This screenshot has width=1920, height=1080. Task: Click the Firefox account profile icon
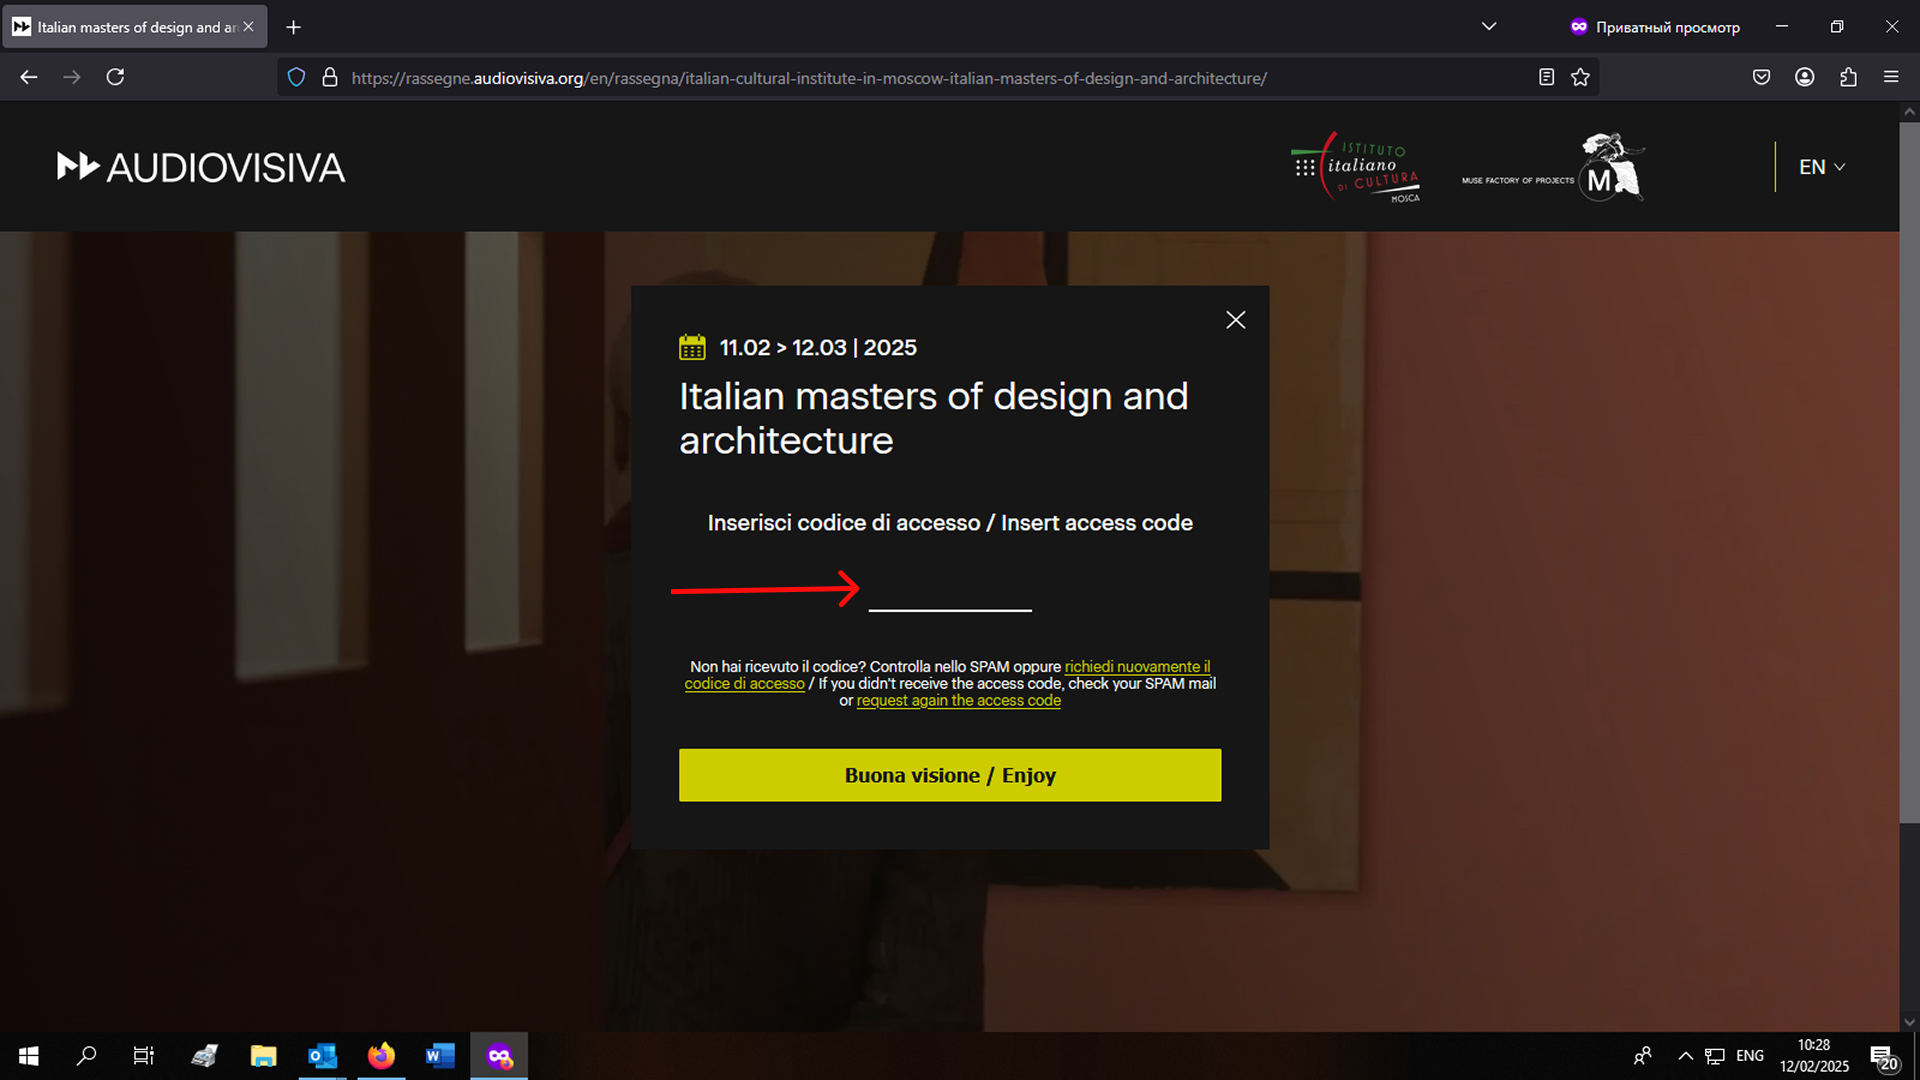(x=1804, y=78)
